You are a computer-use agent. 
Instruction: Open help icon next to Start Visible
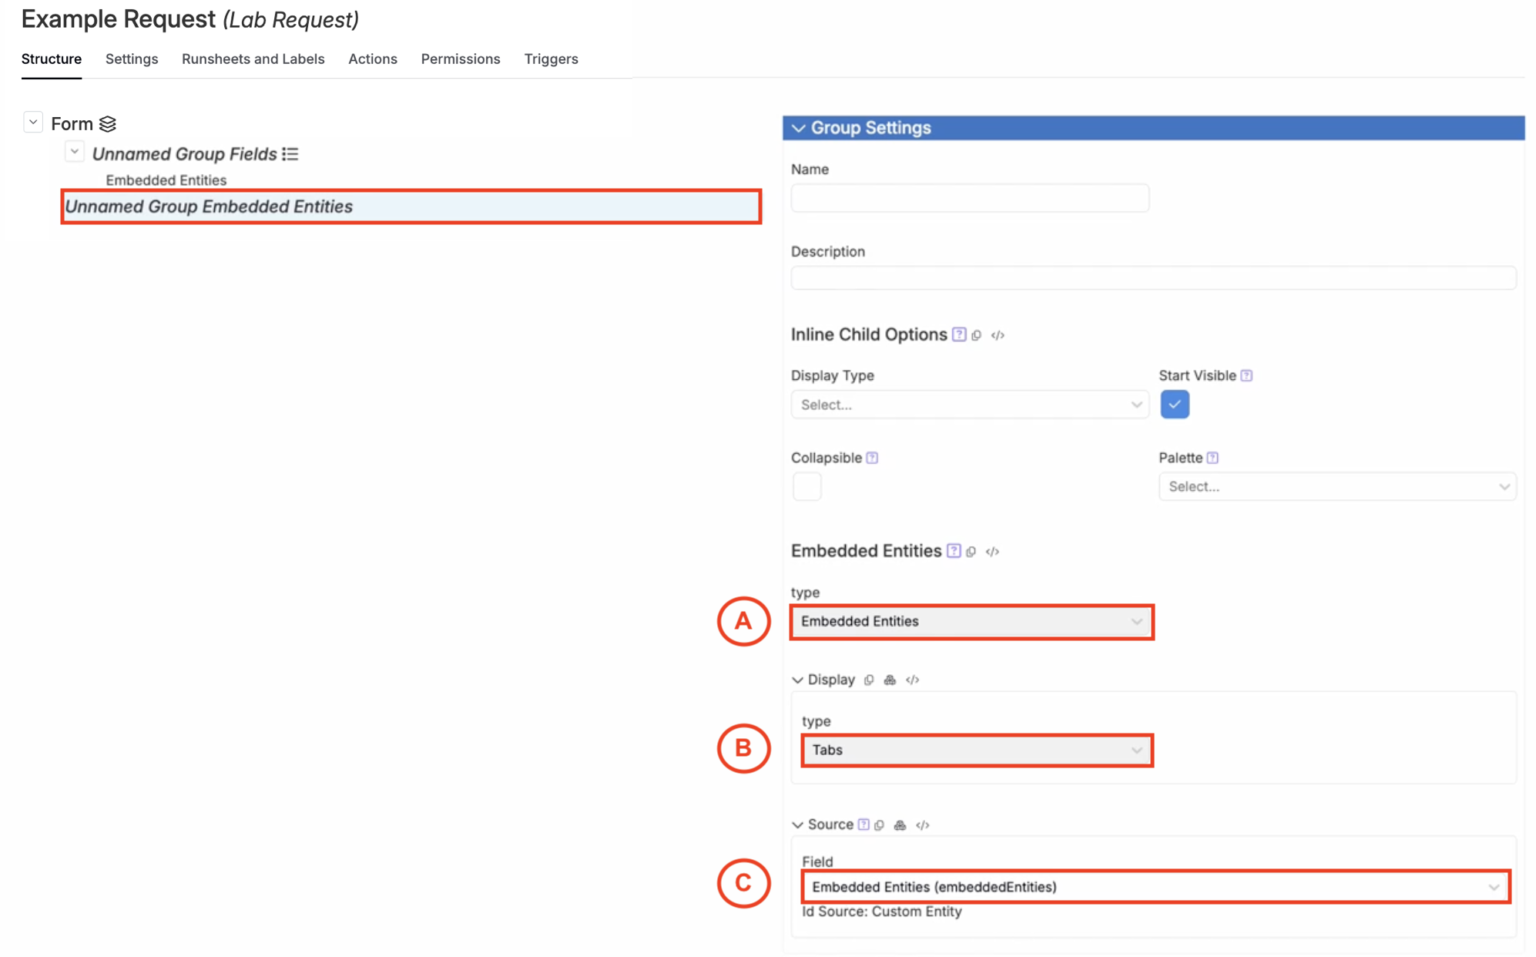1246,376
